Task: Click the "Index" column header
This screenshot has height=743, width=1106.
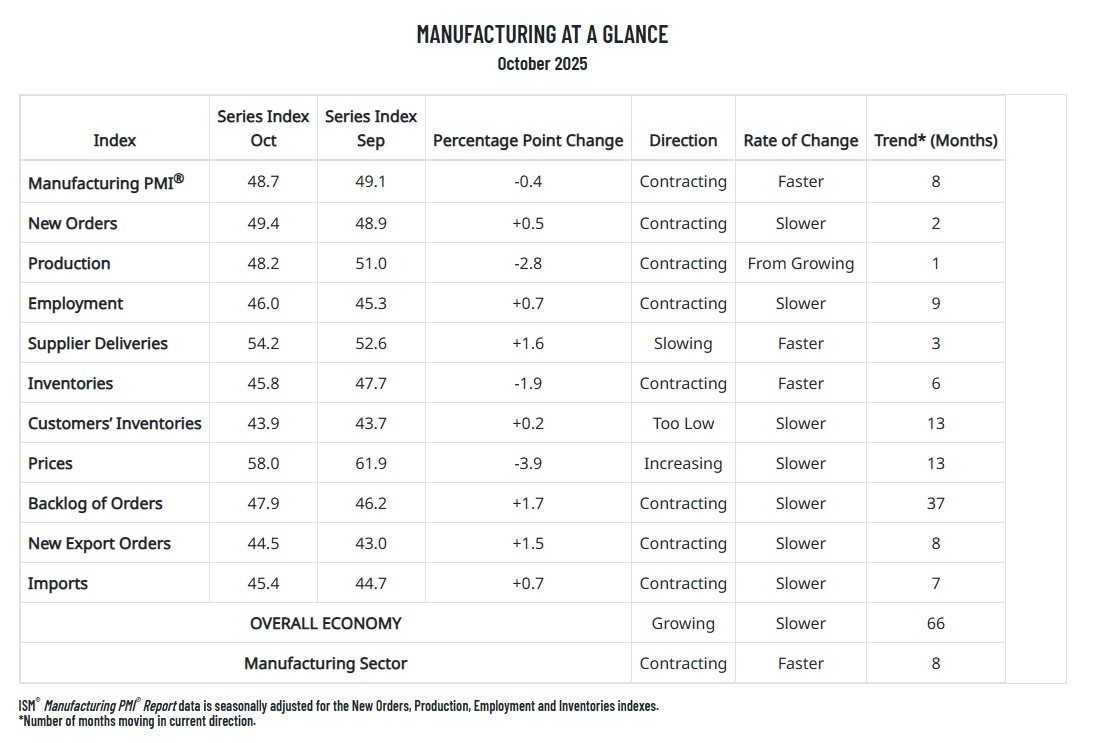Action: [x=115, y=141]
